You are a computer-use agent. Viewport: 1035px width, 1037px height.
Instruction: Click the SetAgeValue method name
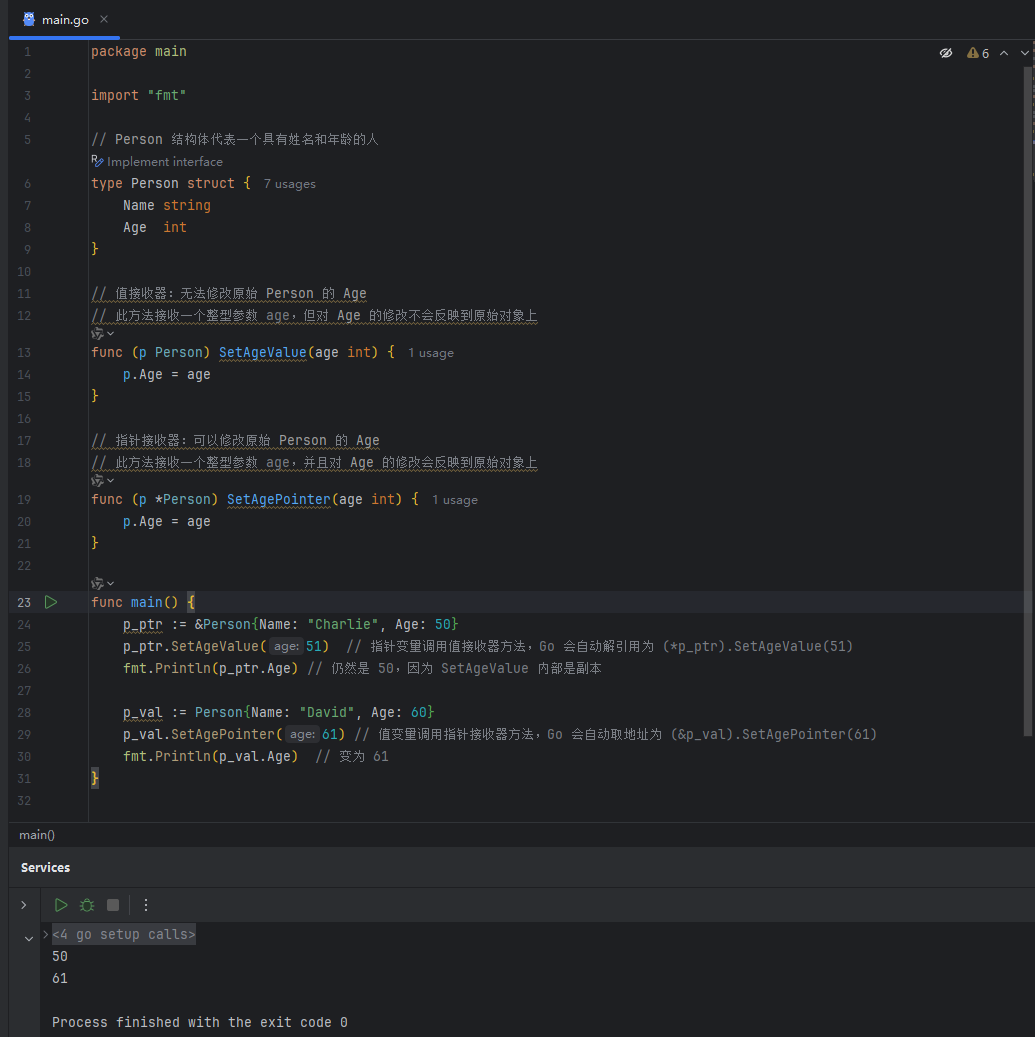[263, 353]
